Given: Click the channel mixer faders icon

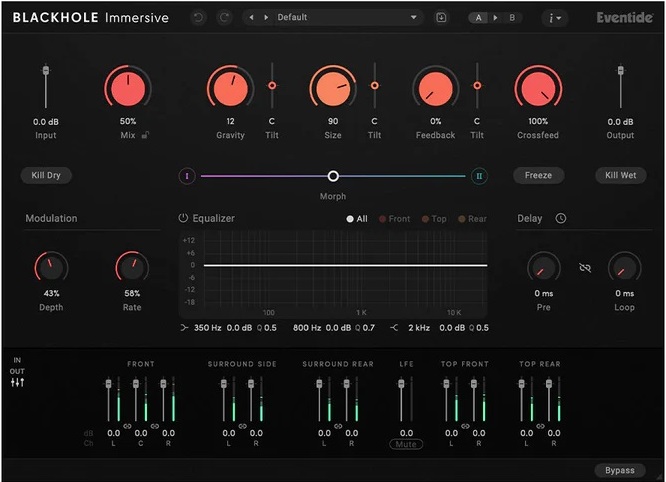Looking at the screenshot, I should click(x=17, y=383).
